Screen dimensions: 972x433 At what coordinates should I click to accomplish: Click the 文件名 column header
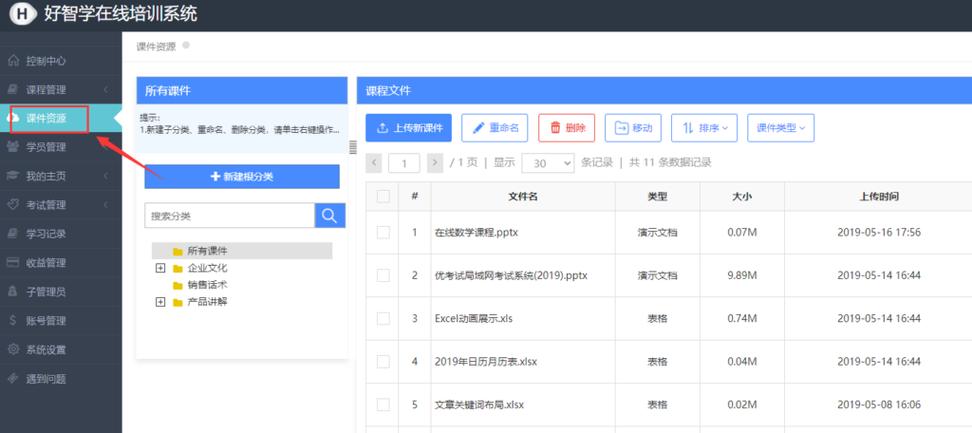523,197
